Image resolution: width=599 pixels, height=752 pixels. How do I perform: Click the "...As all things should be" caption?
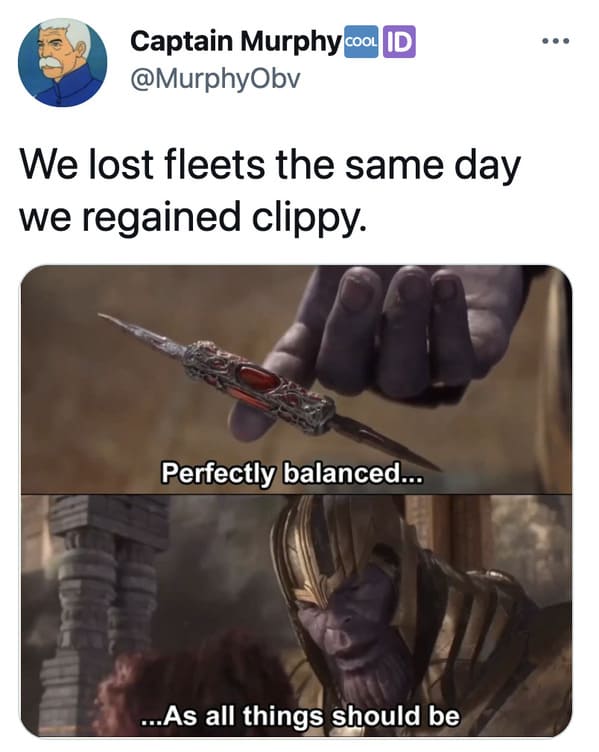(300, 716)
